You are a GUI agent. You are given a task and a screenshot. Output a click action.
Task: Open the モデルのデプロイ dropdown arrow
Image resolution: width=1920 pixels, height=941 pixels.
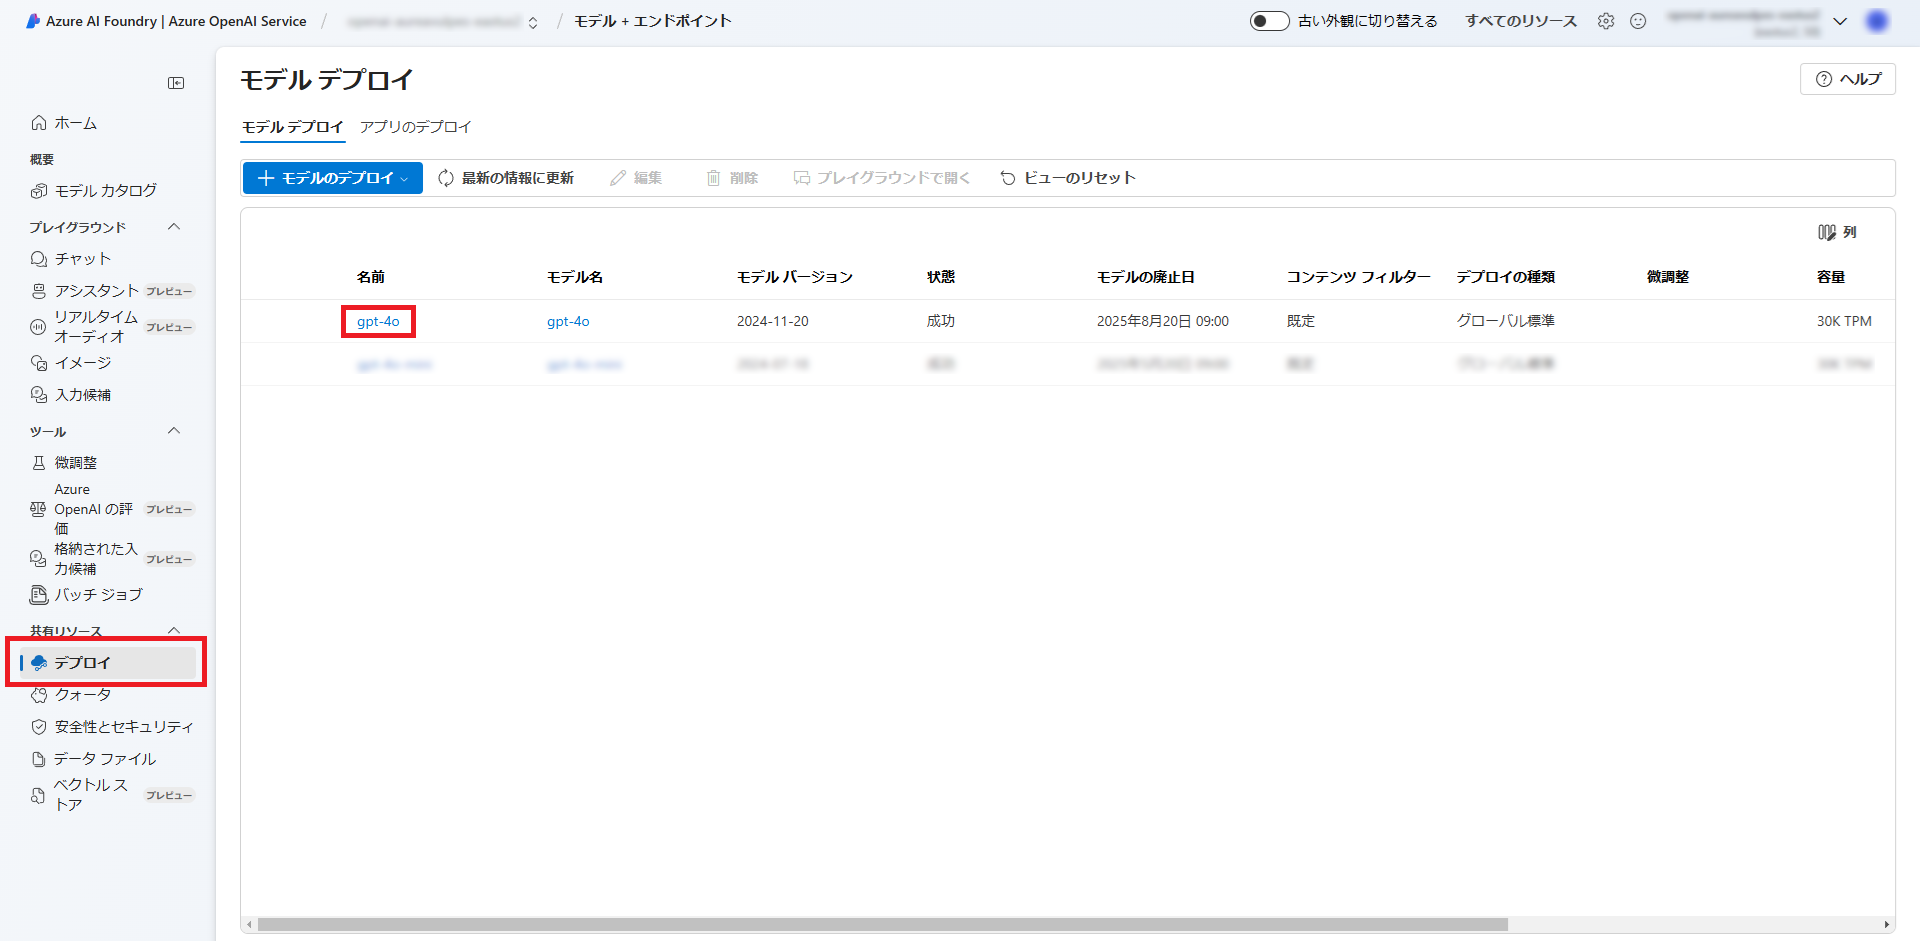pos(405,177)
